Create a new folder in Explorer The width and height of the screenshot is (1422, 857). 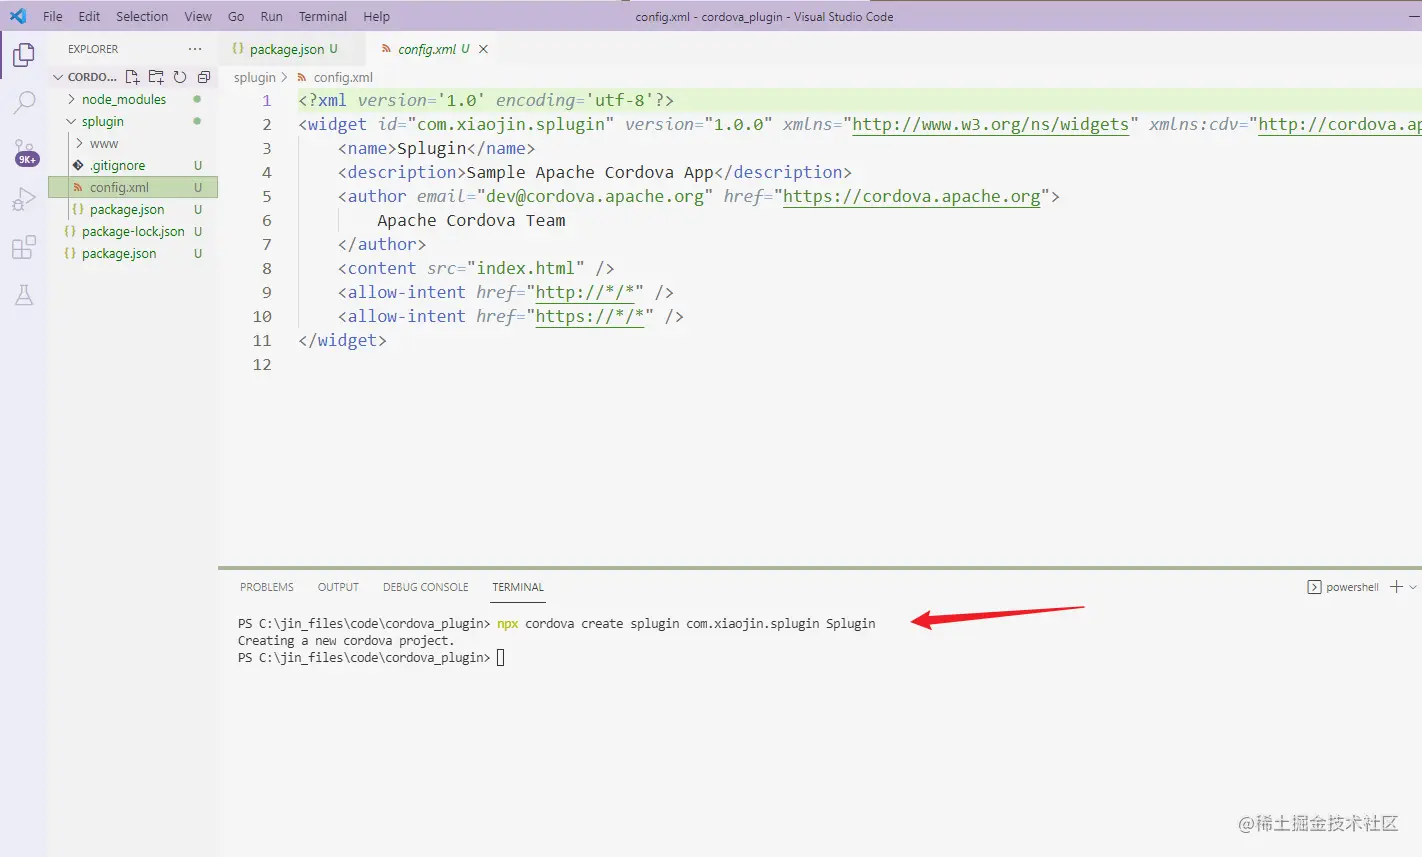tap(156, 77)
